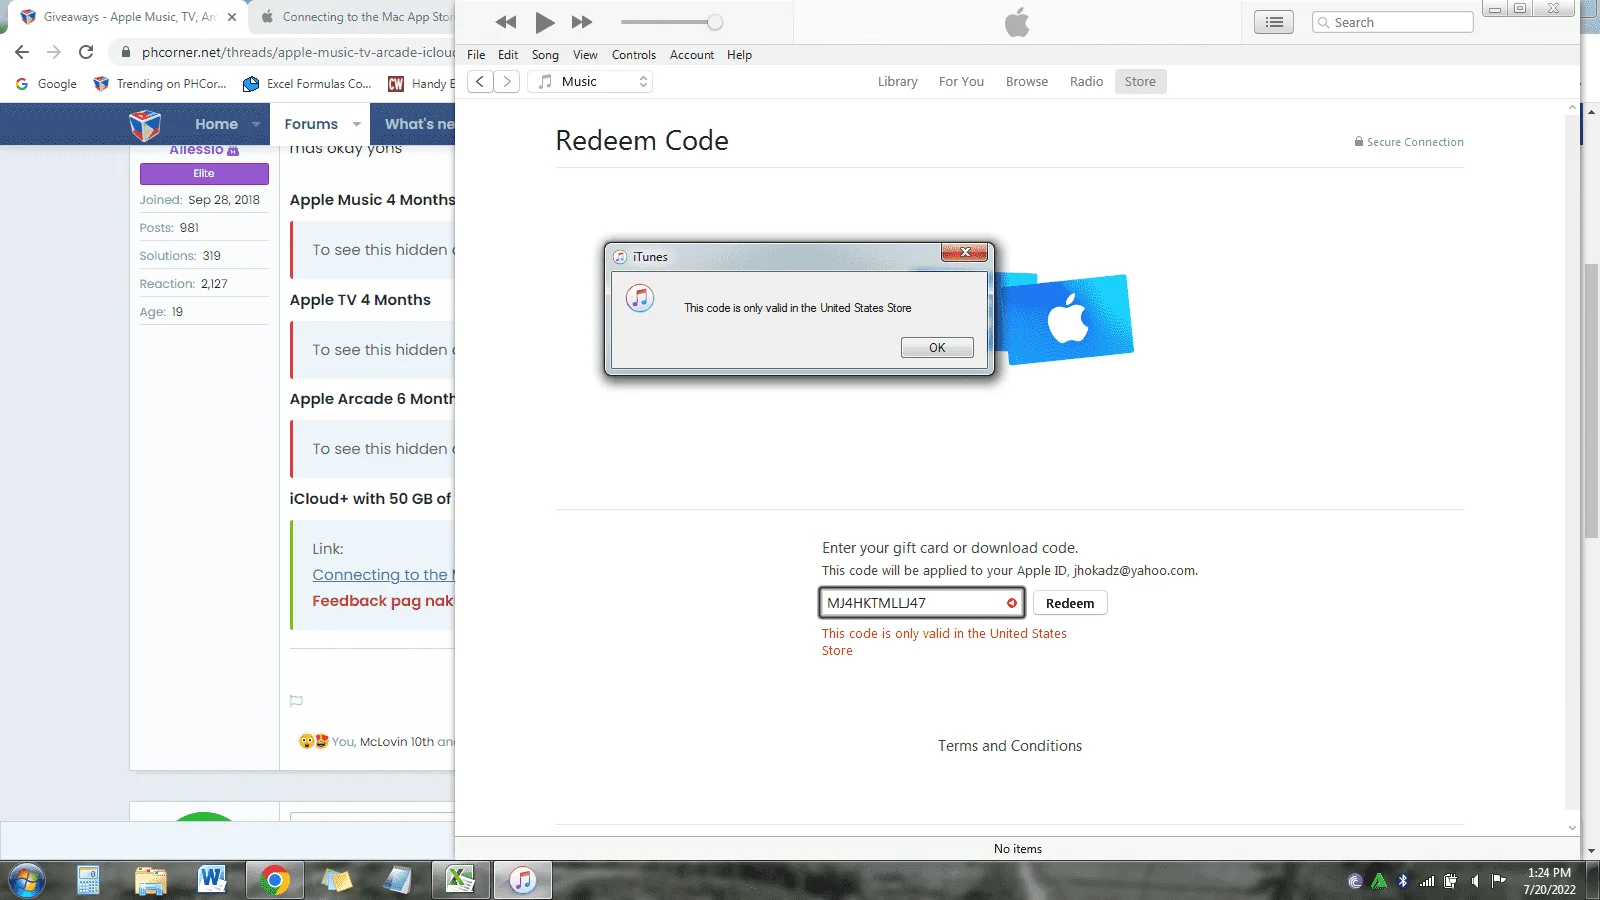Open the Windows Start menu
Viewport: 1600px width, 900px height.
click(x=26, y=881)
